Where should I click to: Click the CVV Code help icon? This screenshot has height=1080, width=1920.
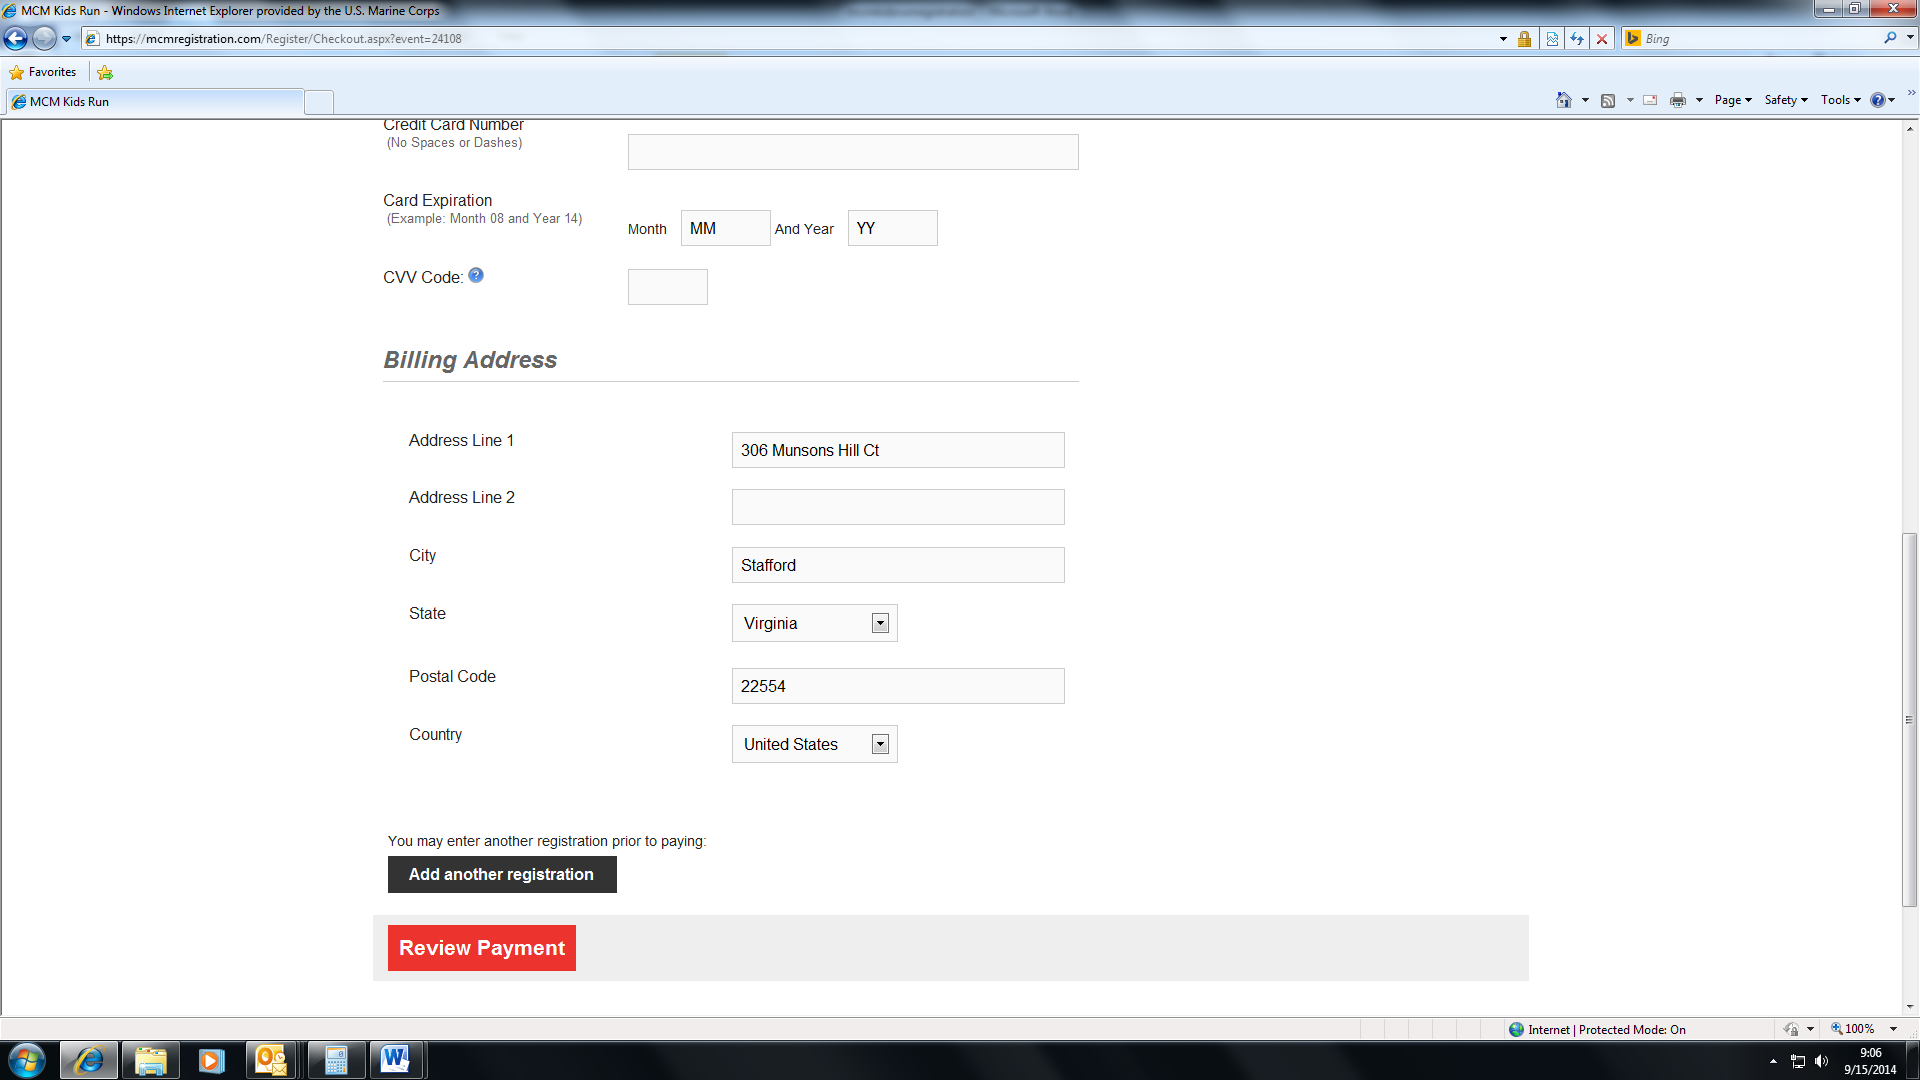[476, 276]
